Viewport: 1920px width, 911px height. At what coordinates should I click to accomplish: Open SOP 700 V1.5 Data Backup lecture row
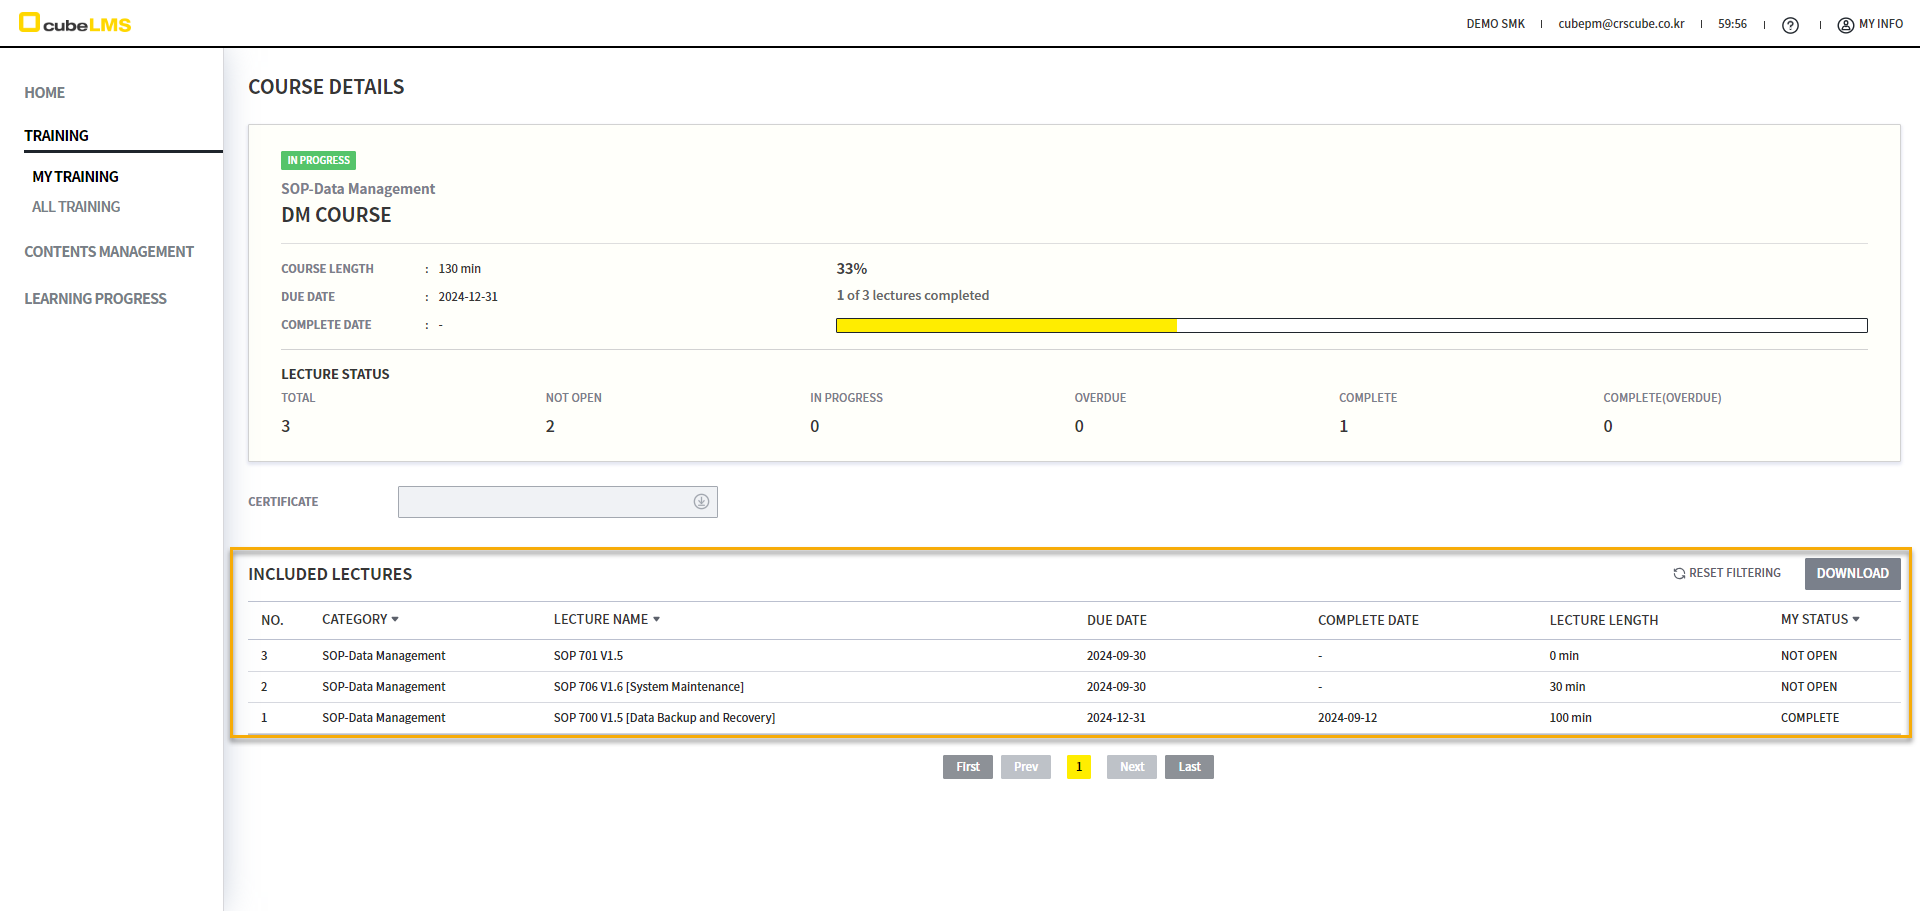(x=664, y=718)
